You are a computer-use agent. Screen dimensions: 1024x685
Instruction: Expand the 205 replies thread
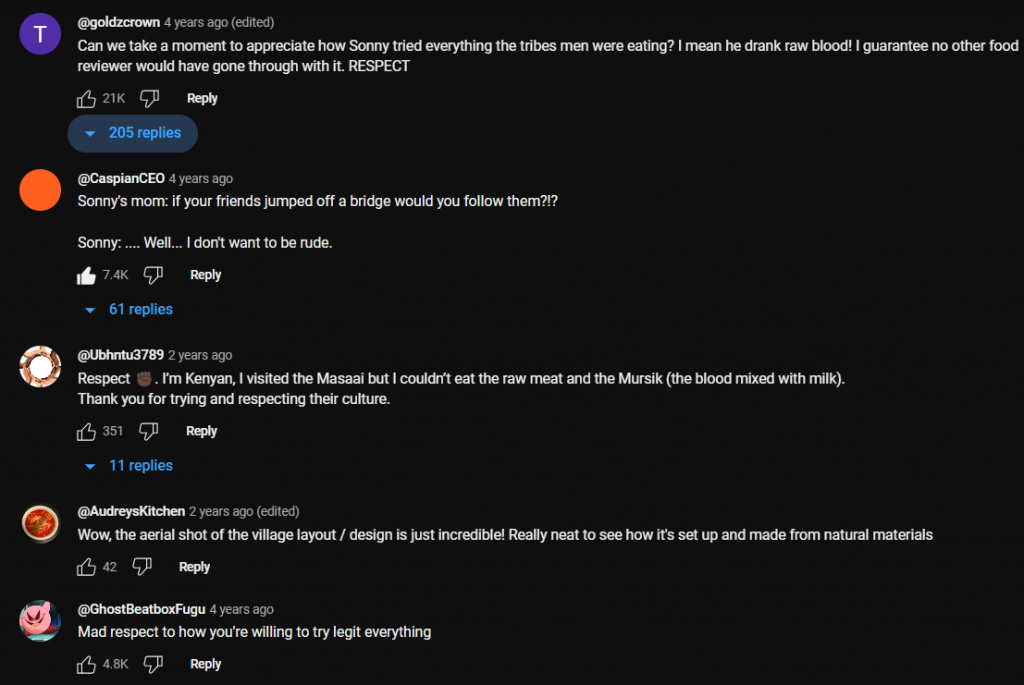coord(133,133)
